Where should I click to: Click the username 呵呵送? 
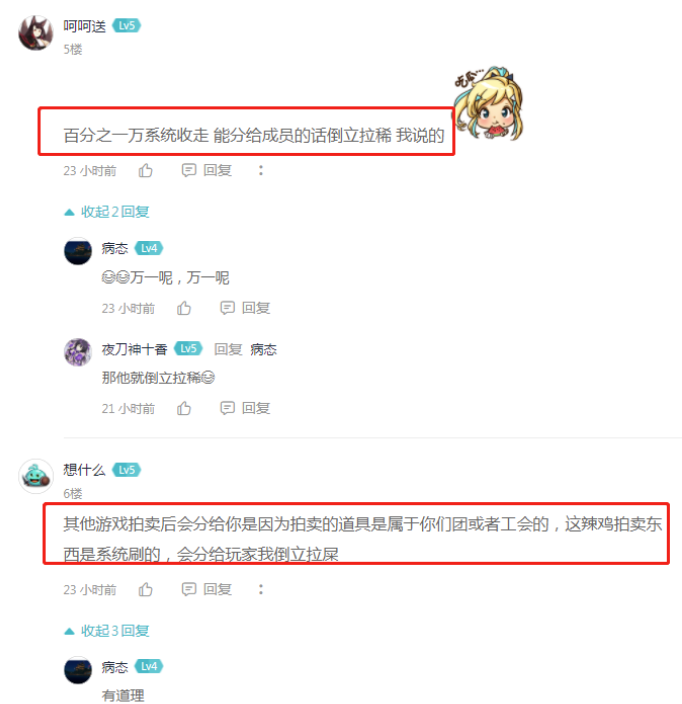[x=84, y=26]
